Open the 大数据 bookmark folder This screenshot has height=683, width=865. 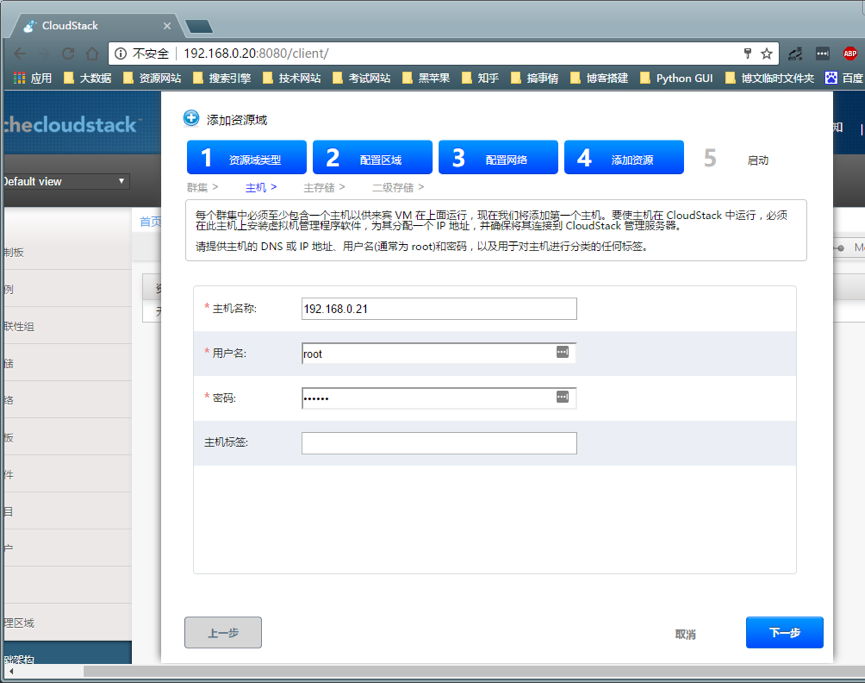tap(87, 78)
